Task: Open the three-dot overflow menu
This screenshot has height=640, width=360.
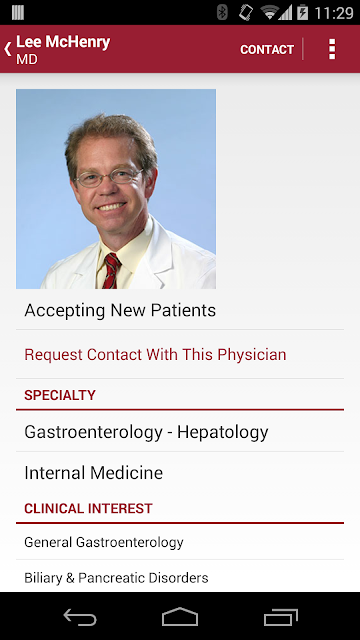Action: pyautogui.click(x=332, y=49)
